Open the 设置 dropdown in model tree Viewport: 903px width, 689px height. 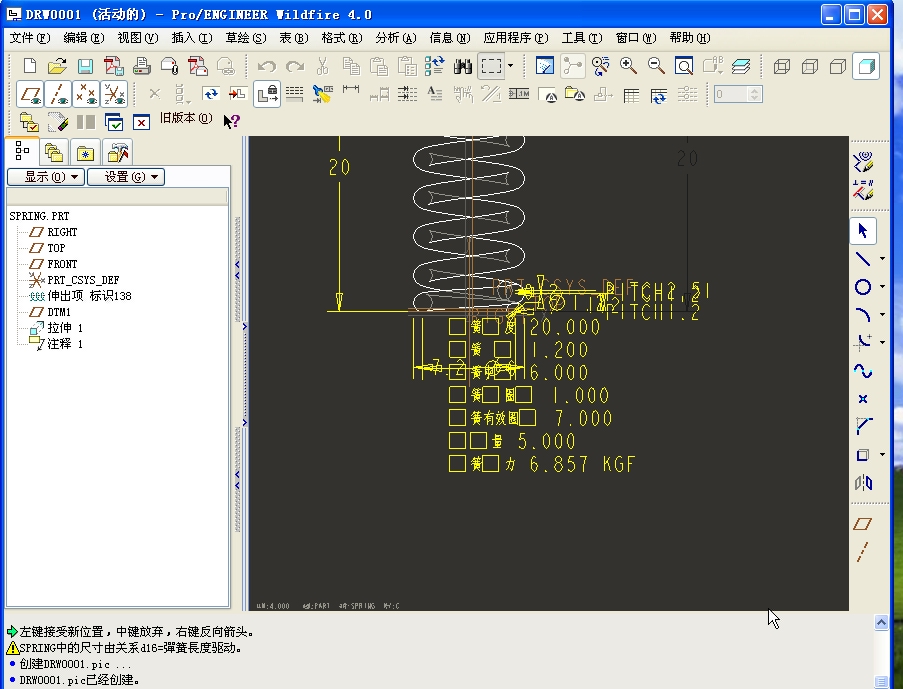[126, 177]
